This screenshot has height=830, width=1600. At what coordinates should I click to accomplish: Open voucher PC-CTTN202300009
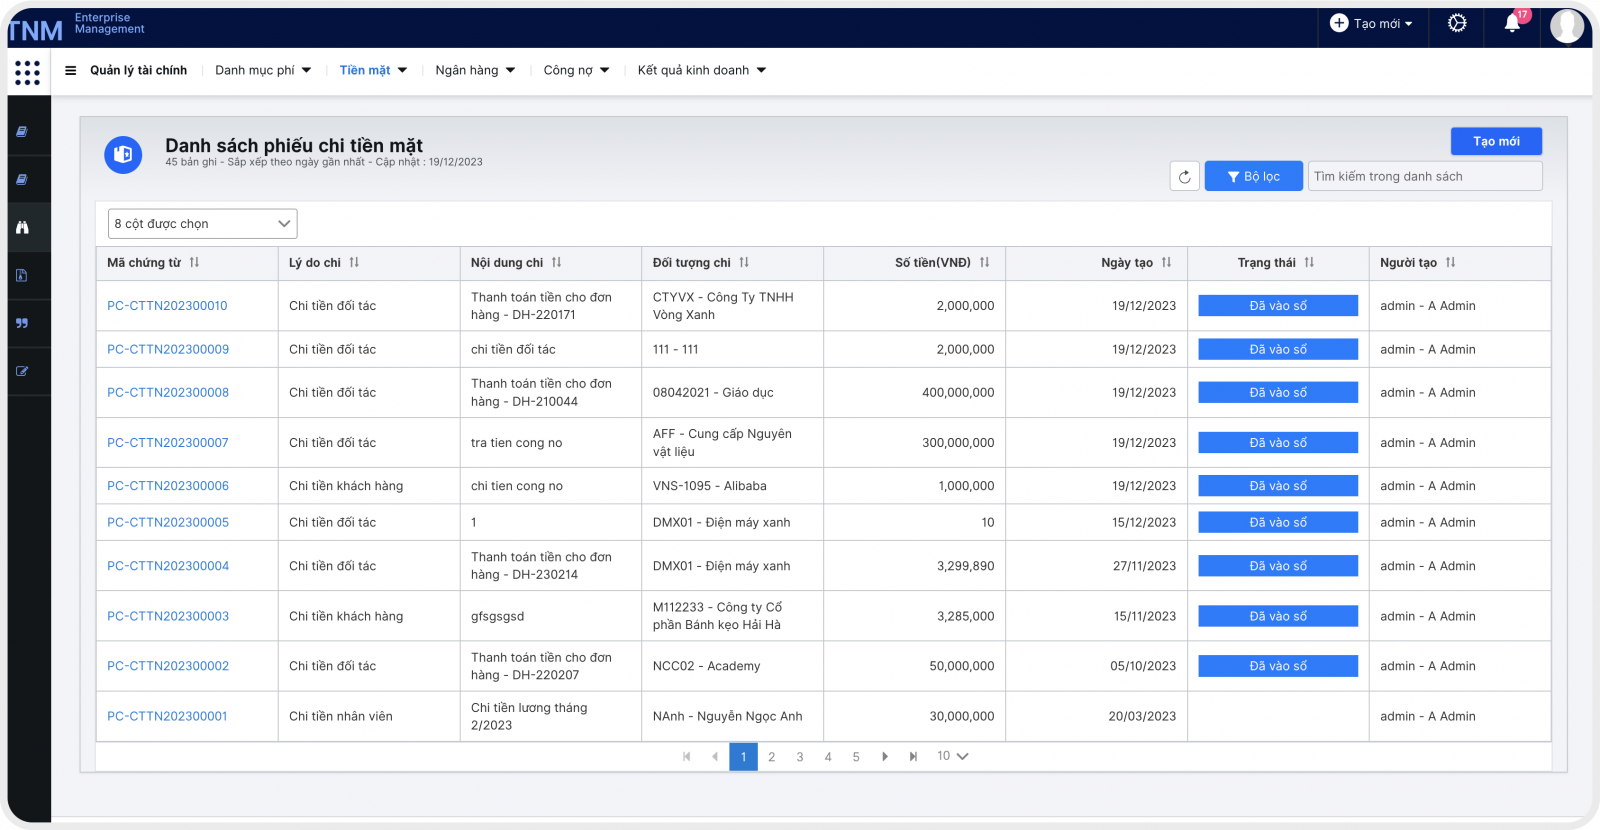point(168,350)
